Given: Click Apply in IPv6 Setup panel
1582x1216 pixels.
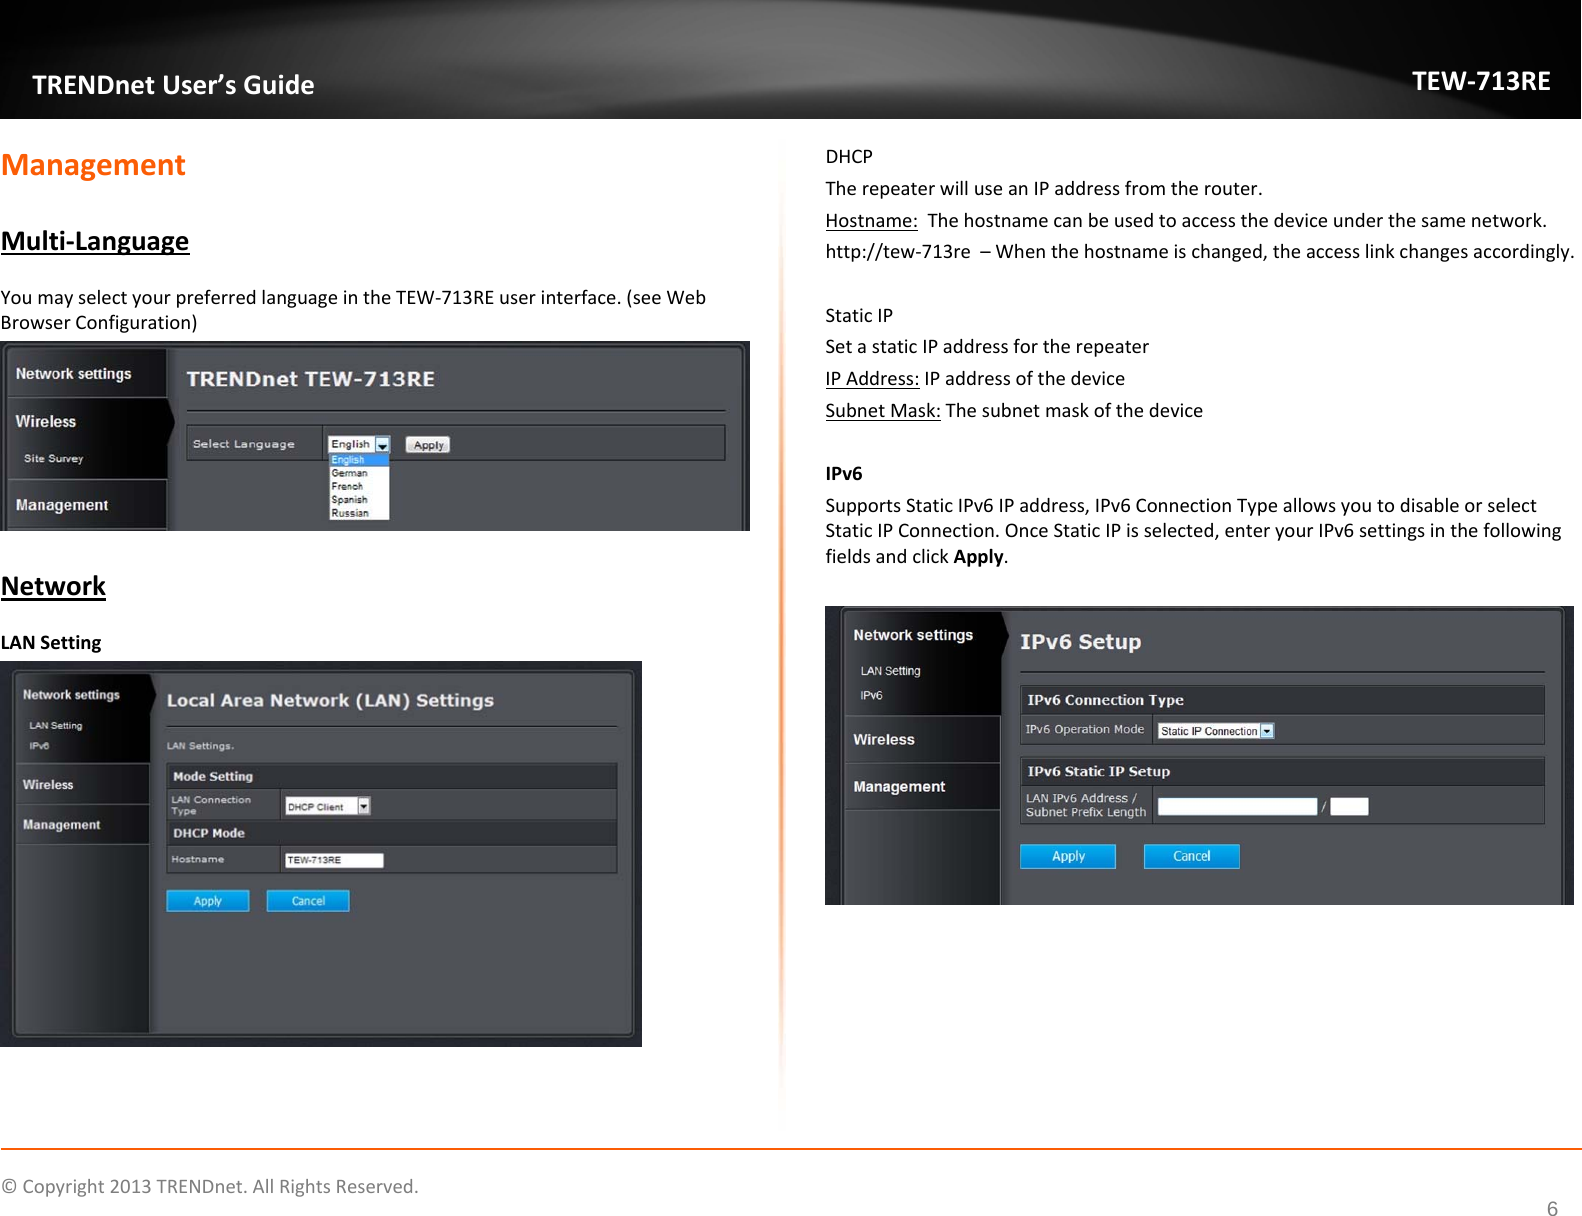Looking at the screenshot, I should [1068, 856].
